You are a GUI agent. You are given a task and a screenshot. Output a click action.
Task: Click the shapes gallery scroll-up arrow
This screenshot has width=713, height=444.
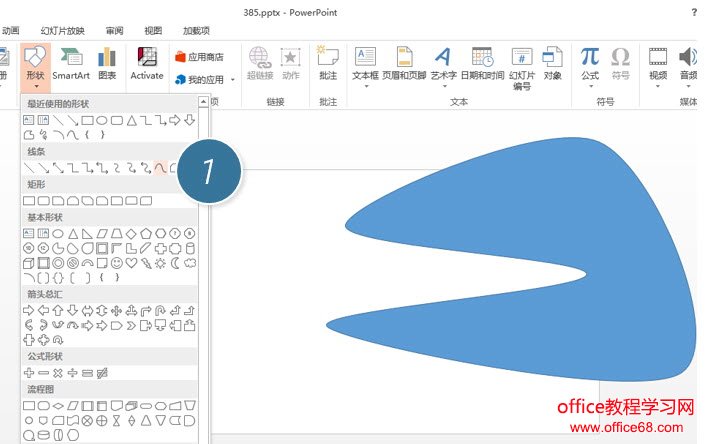(x=203, y=101)
